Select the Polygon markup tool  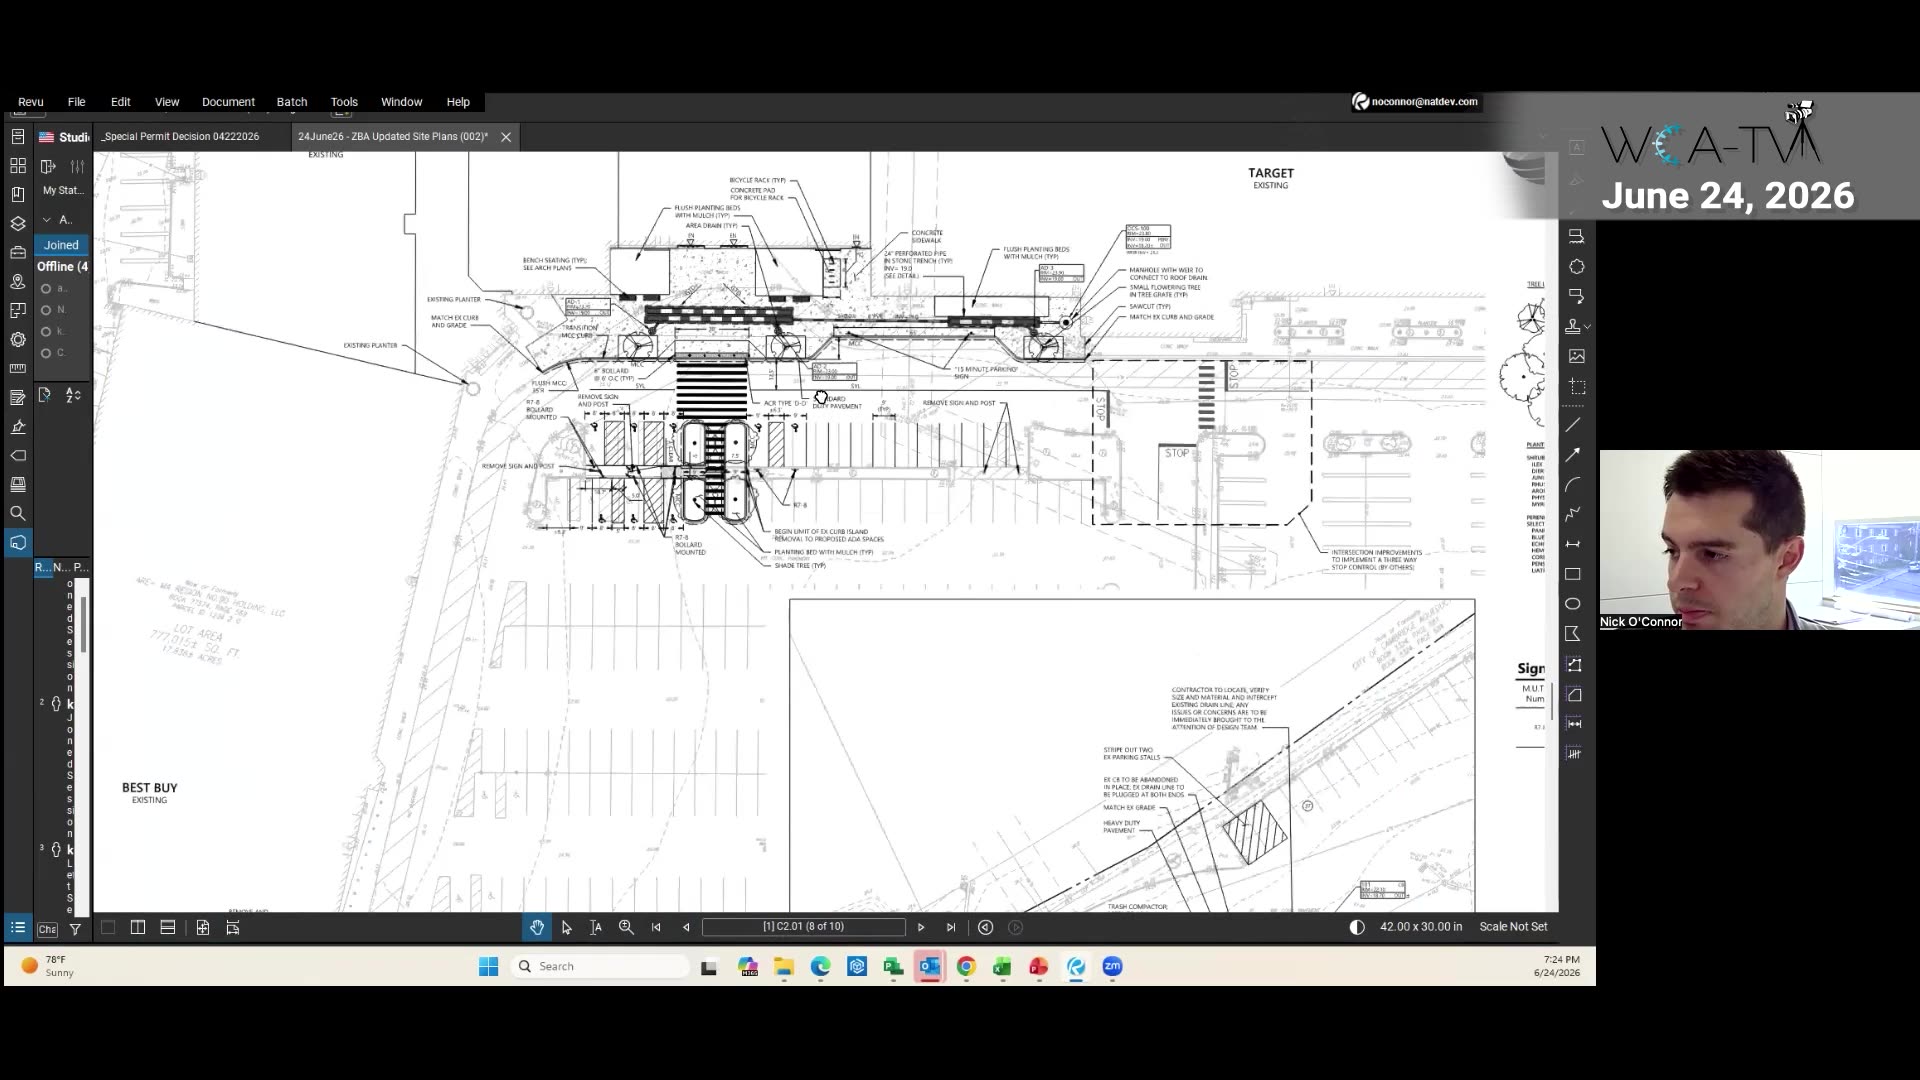(1573, 634)
